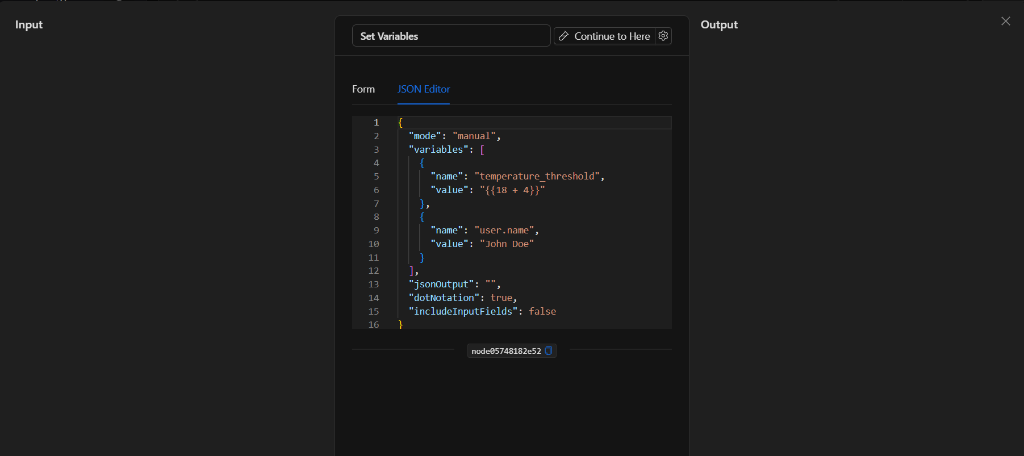Click the "John Doe" value
Viewport: 1024px width, 456px height.
pos(507,244)
